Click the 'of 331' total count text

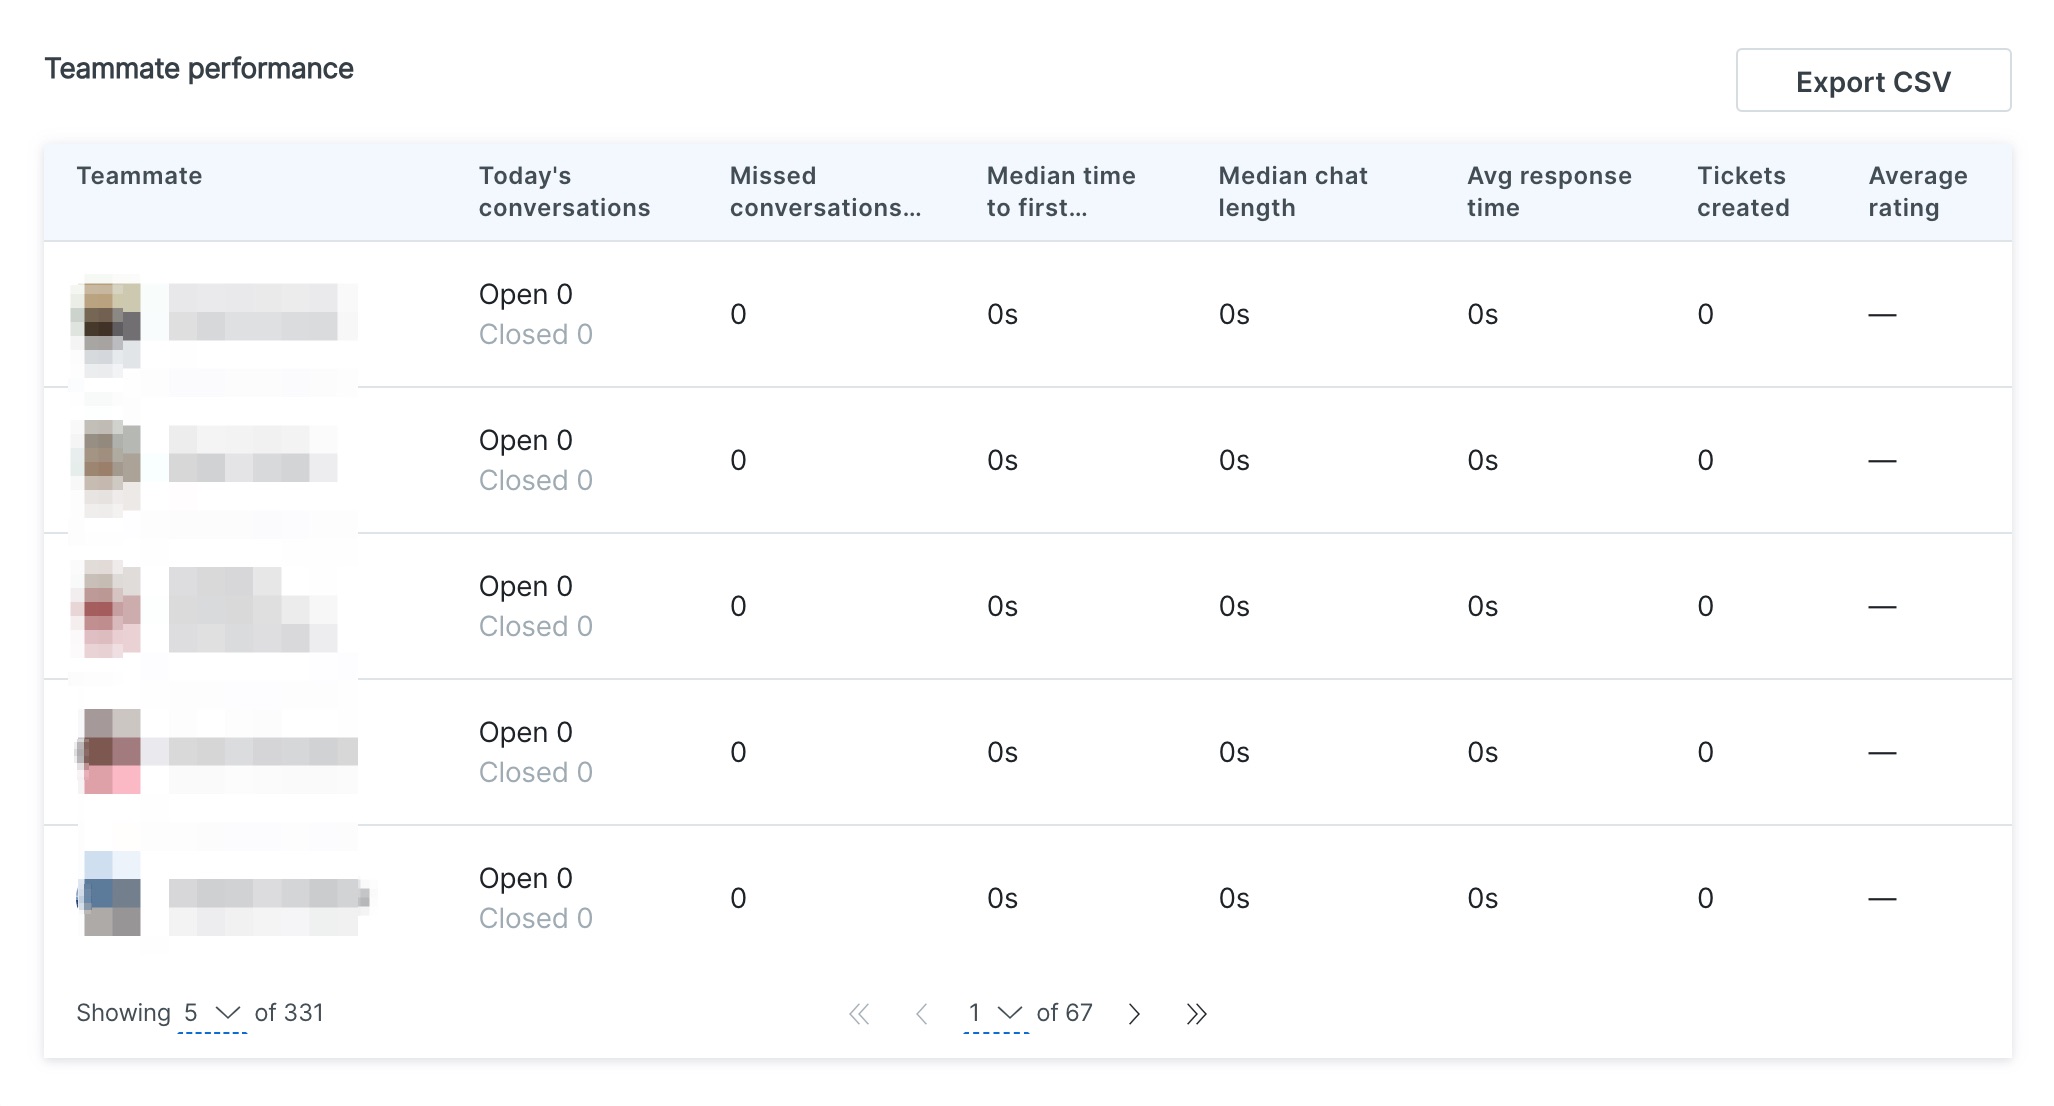click(x=289, y=1013)
